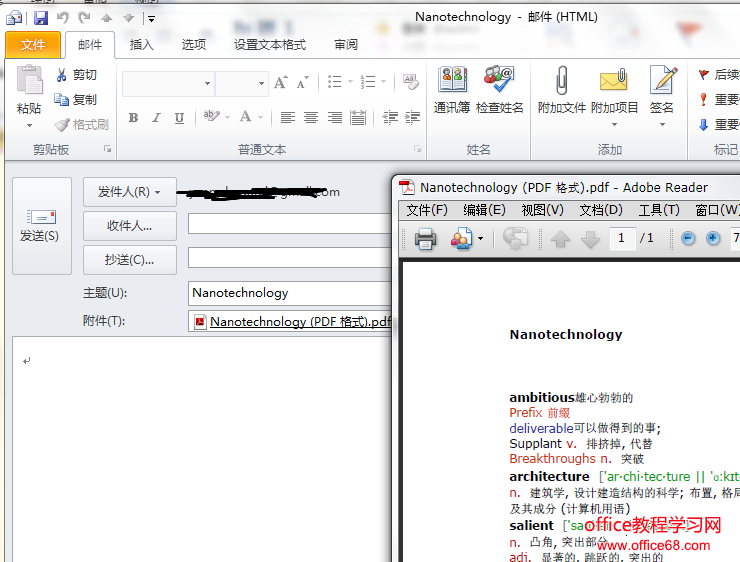This screenshot has height=562, width=740.
Task: Open the font name combo box
Action: coord(168,84)
